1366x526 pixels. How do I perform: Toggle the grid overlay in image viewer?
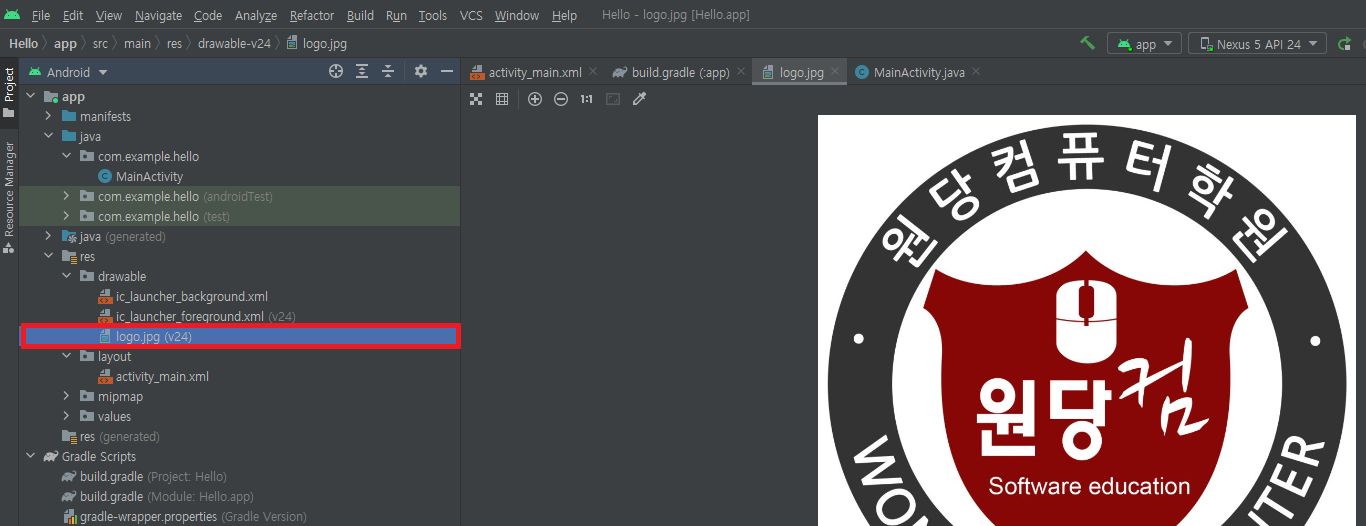pyautogui.click(x=502, y=99)
